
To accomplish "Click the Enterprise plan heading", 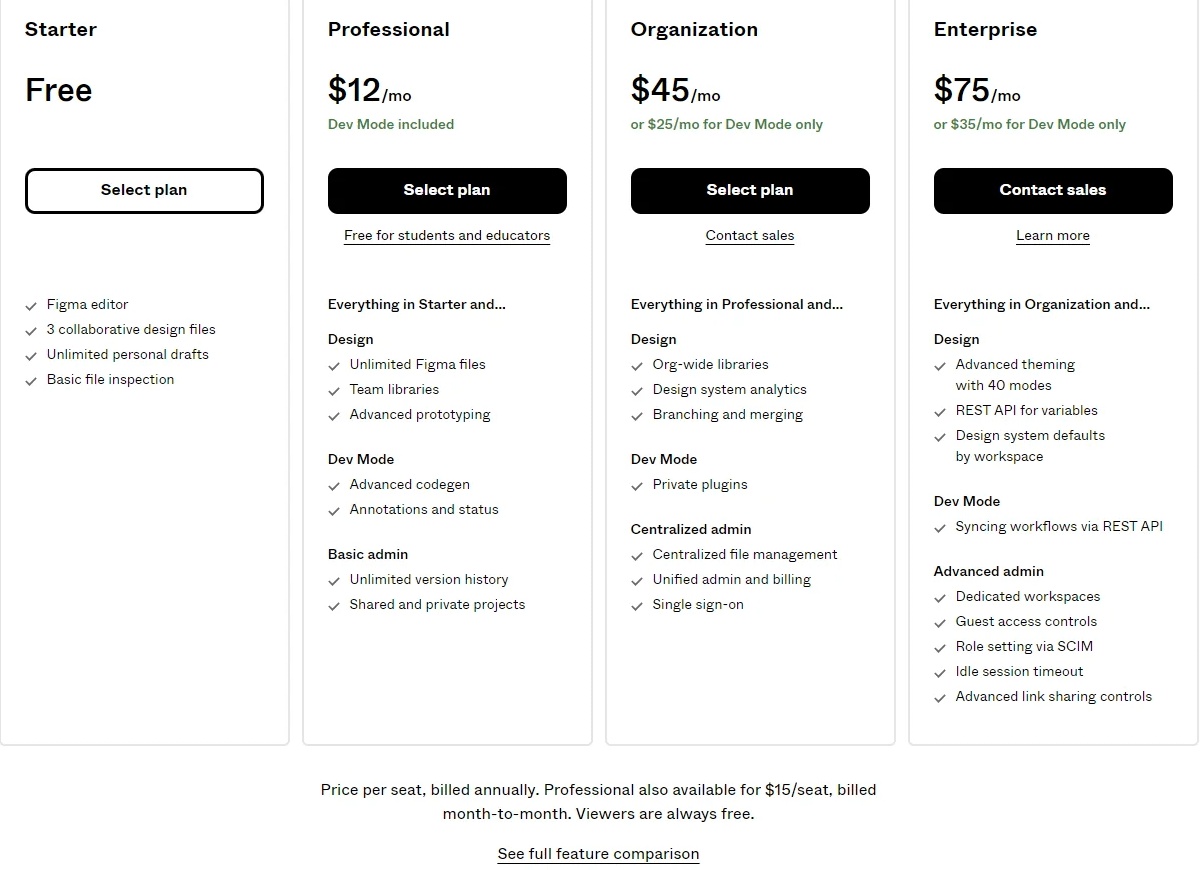I will coord(985,30).
